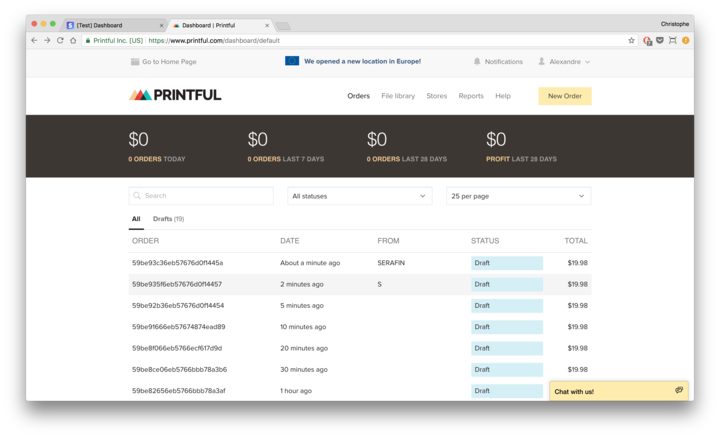720x438 pixels.
Task: Focus the Search input field
Action: [x=201, y=196]
